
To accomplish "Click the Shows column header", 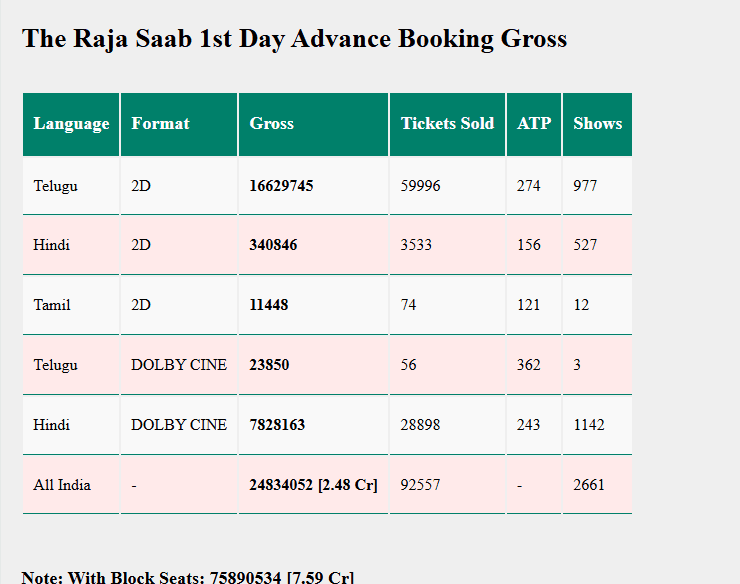I will (x=597, y=124).
